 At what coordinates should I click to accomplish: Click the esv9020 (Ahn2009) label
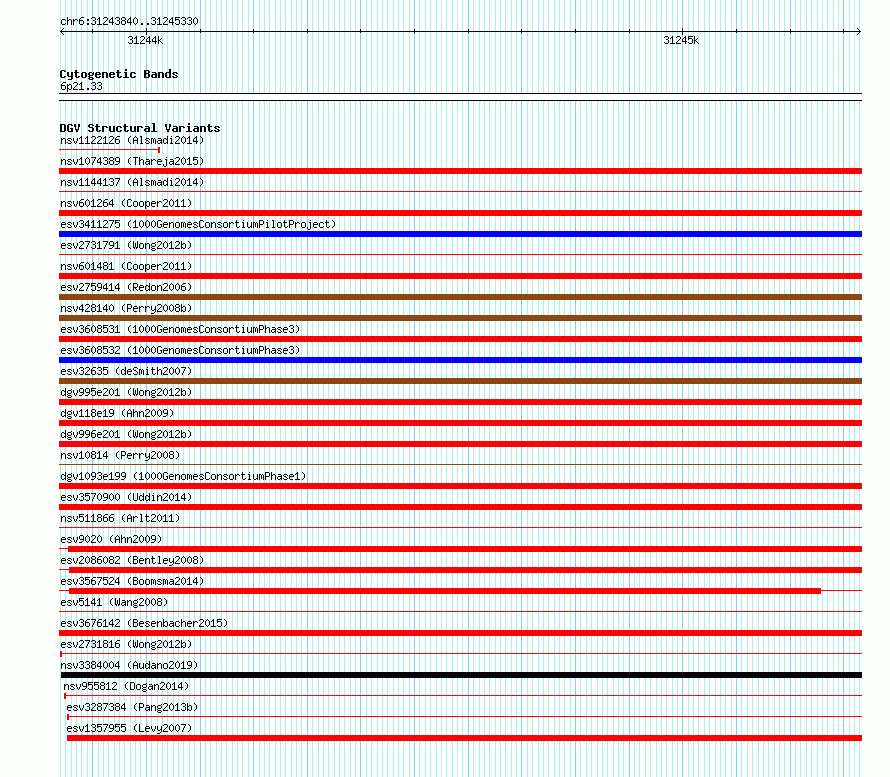[x=111, y=539]
